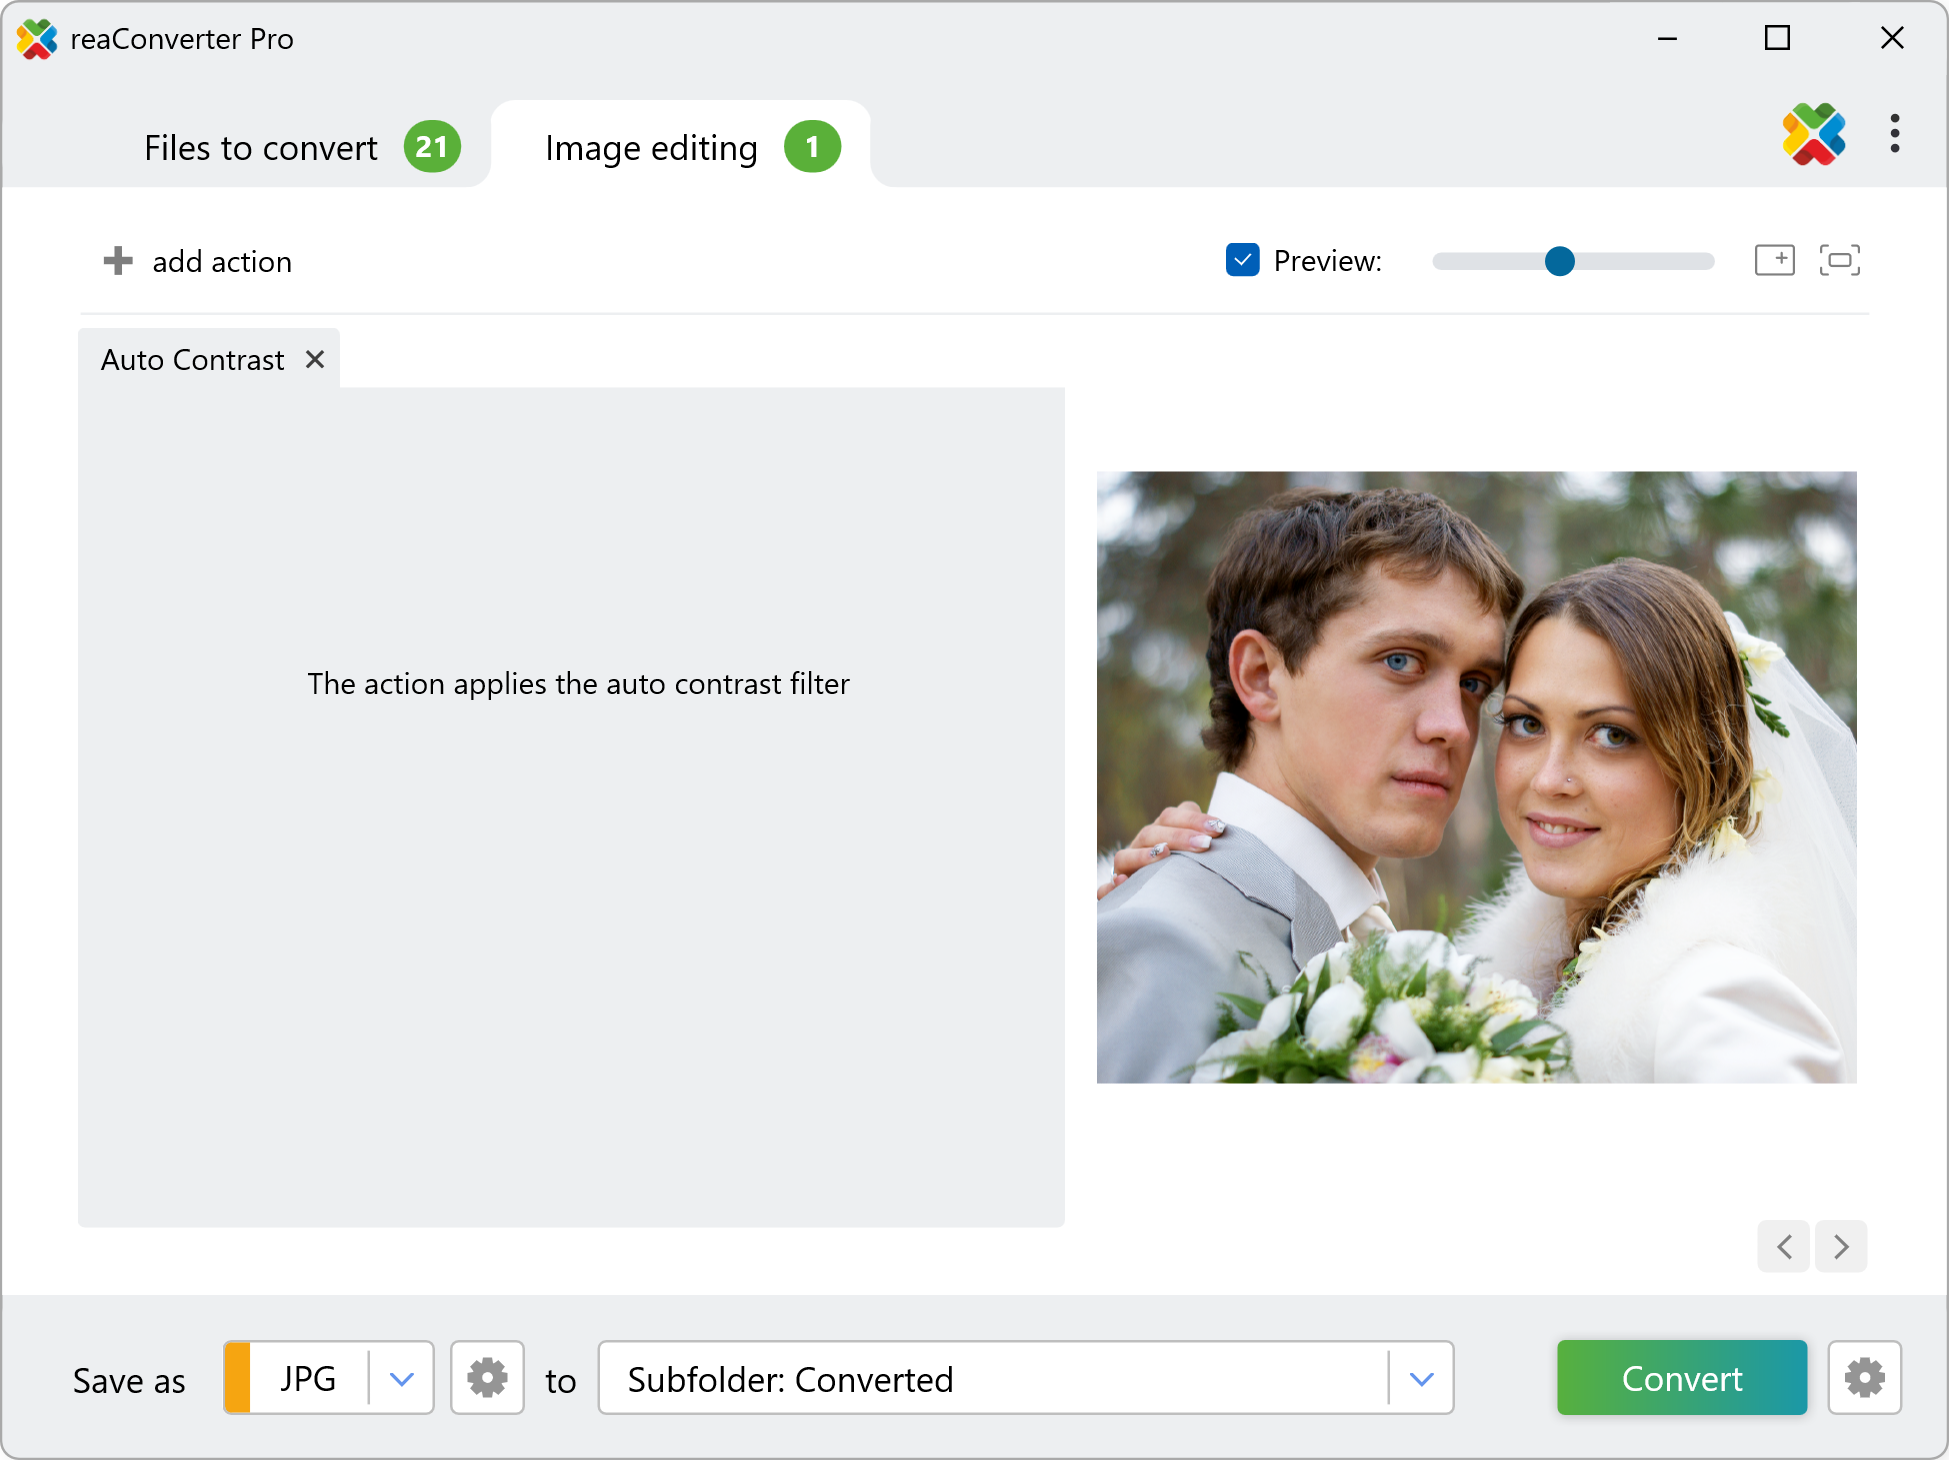Screen dimensions: 1949x1460
Task: Uncheck the Preview checkbox
Action: click(1242, 260)
